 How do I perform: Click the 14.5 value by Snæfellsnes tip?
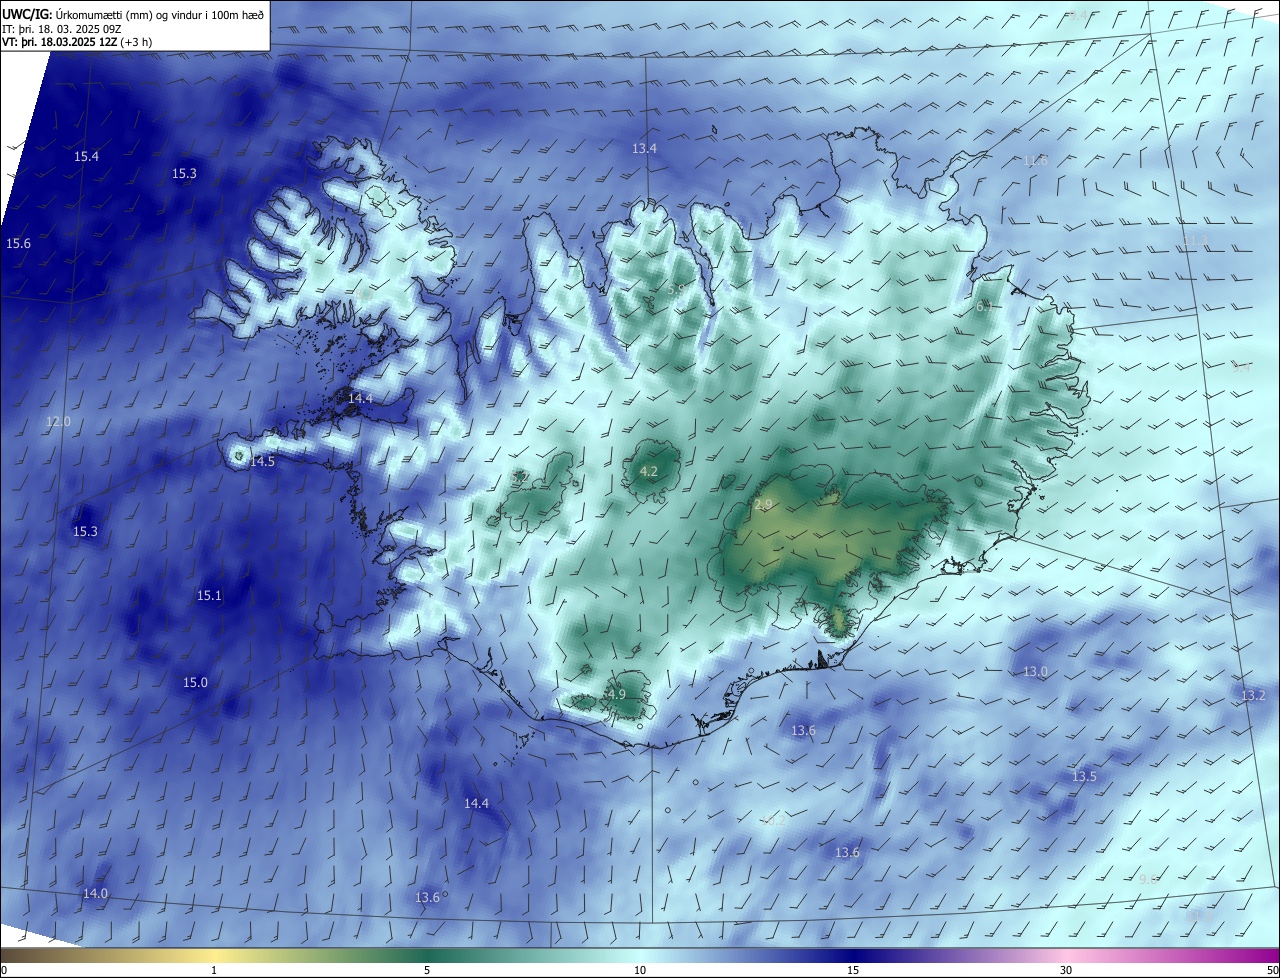262,462
